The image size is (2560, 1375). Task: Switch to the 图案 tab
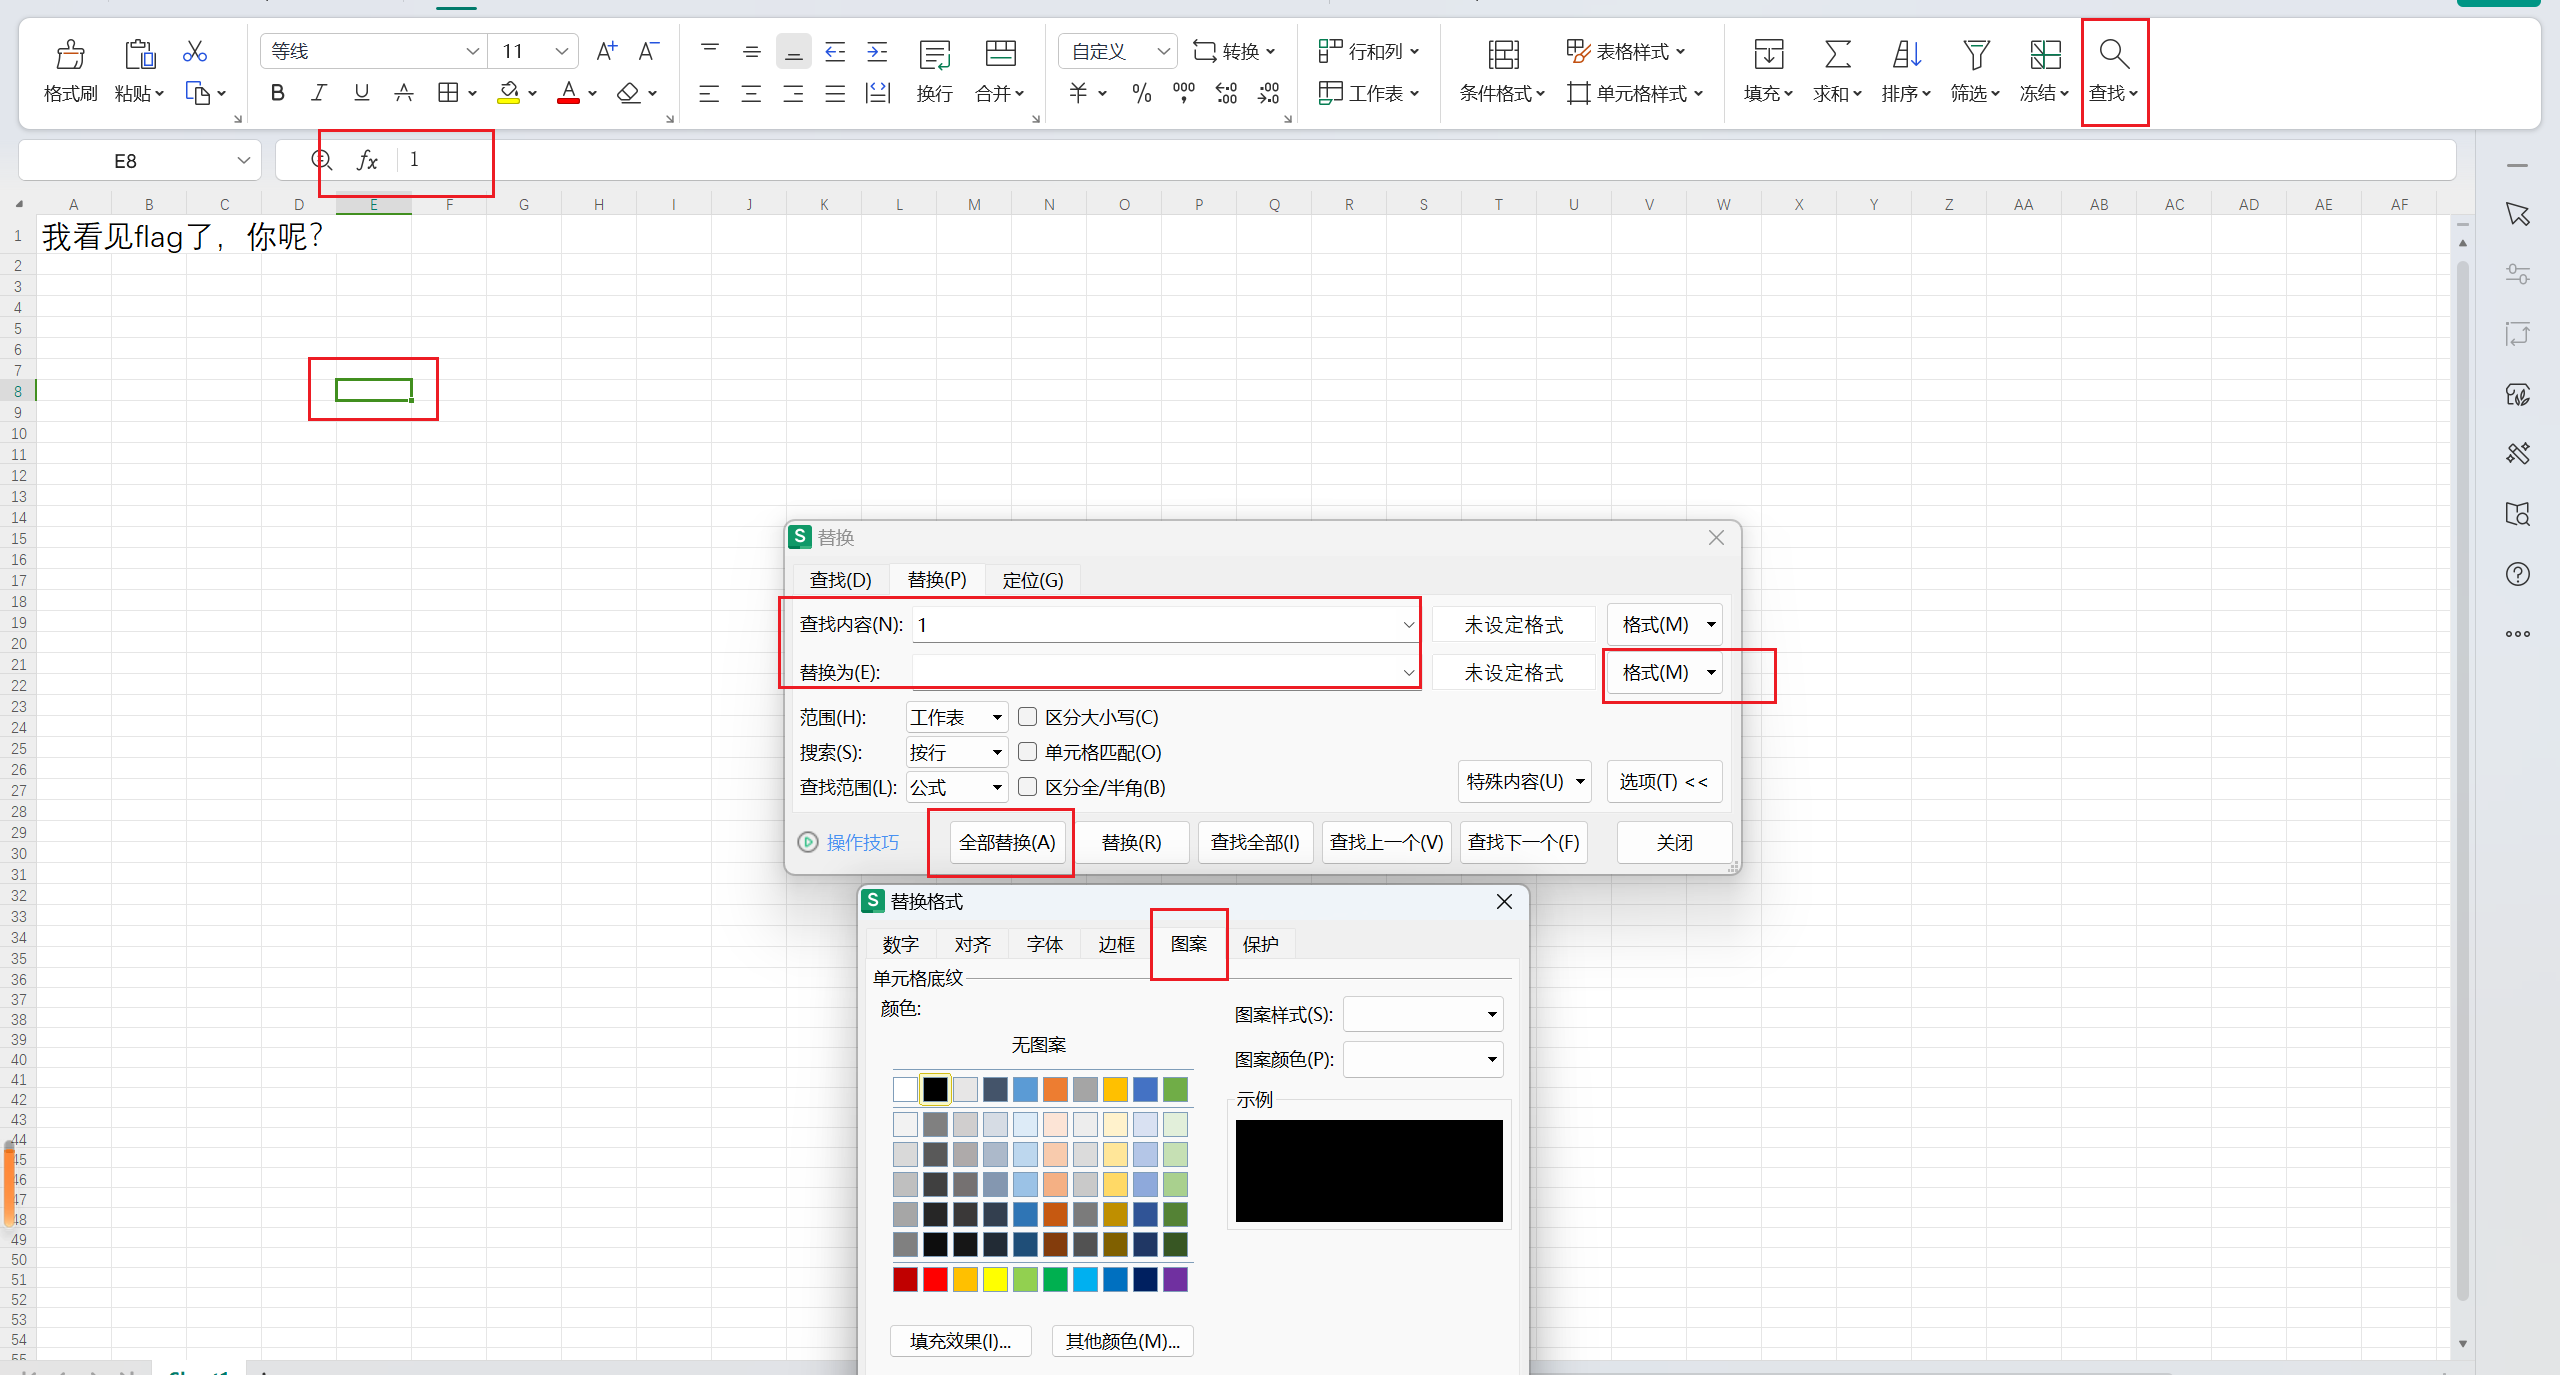pos(1188,944)
